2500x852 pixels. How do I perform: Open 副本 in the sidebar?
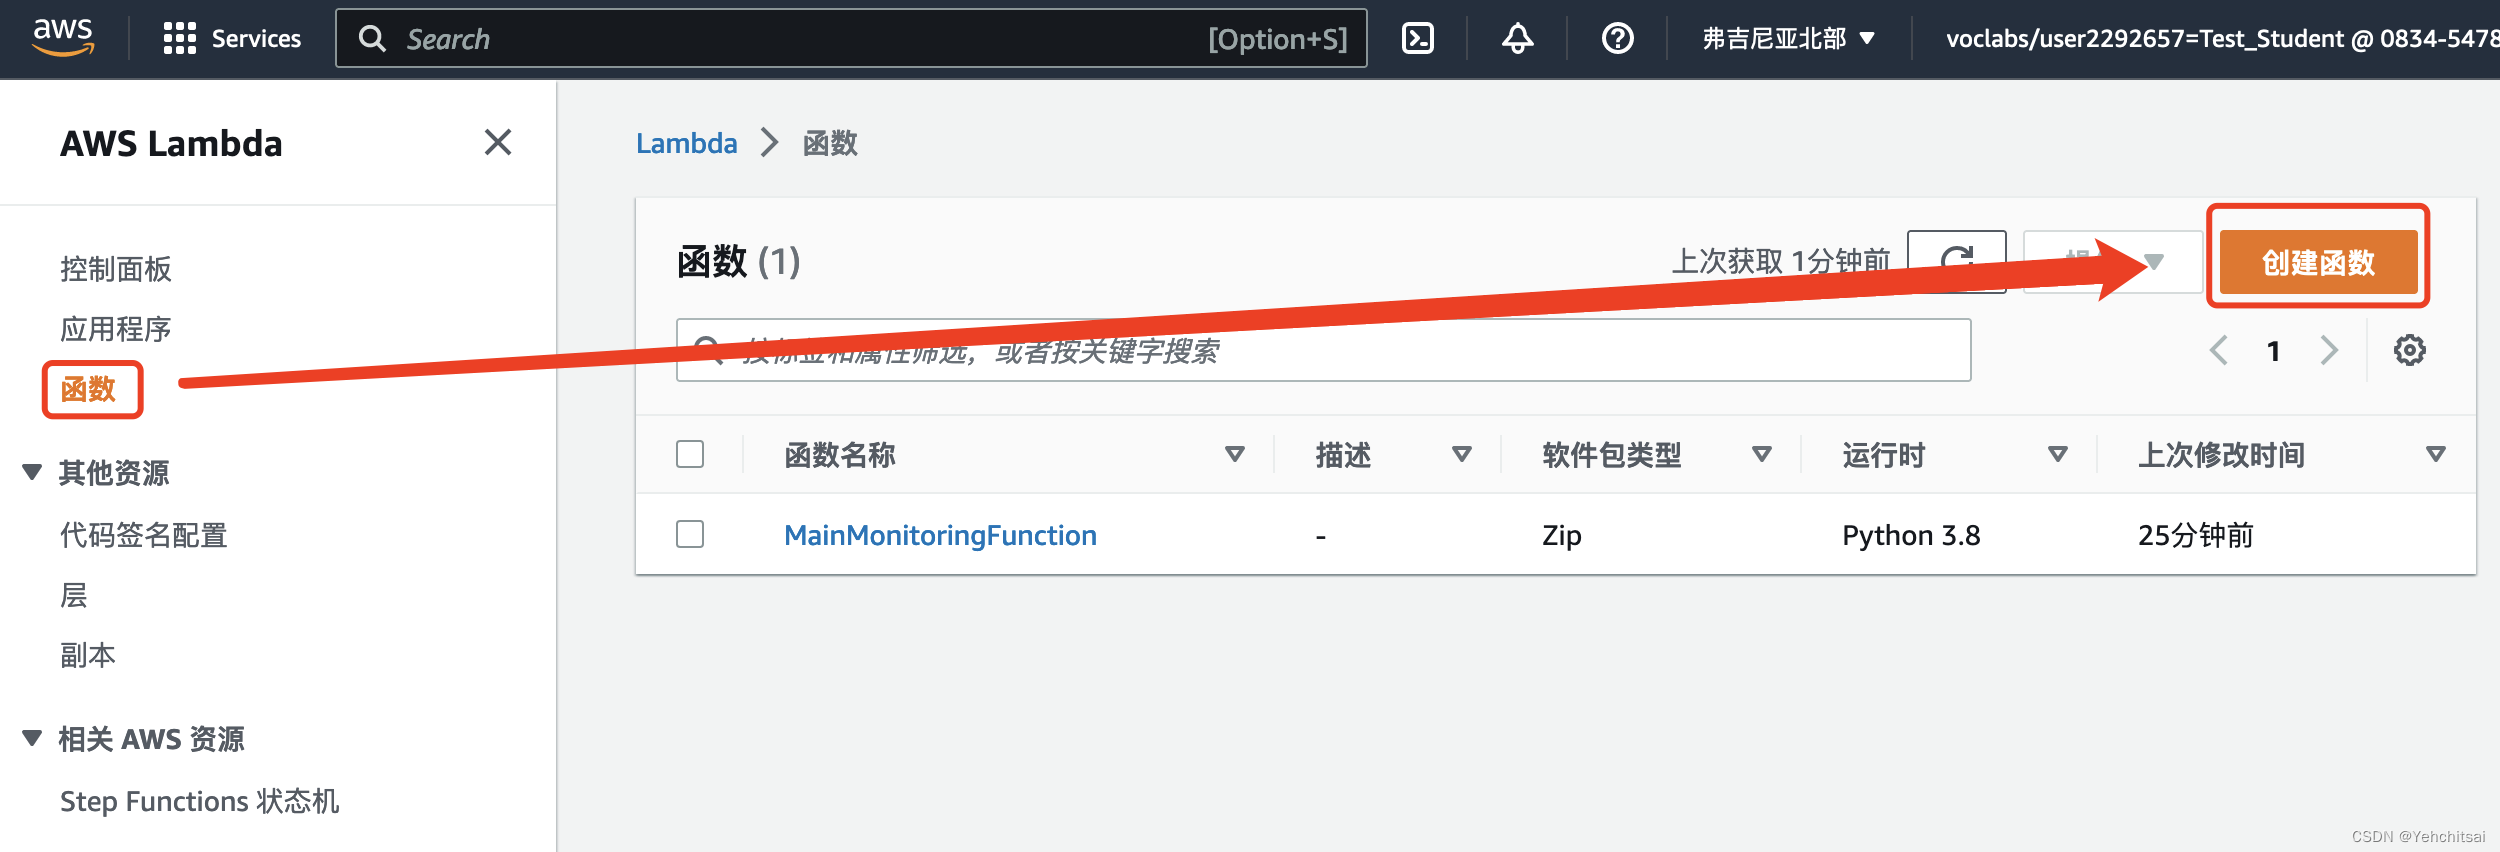tap(88, 655)
